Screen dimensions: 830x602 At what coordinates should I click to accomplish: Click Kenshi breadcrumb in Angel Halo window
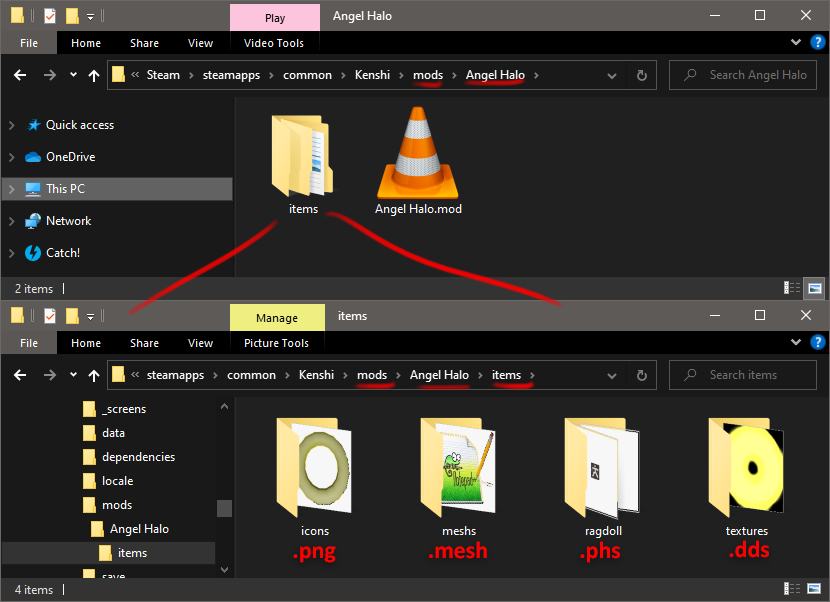pos(372,75)
